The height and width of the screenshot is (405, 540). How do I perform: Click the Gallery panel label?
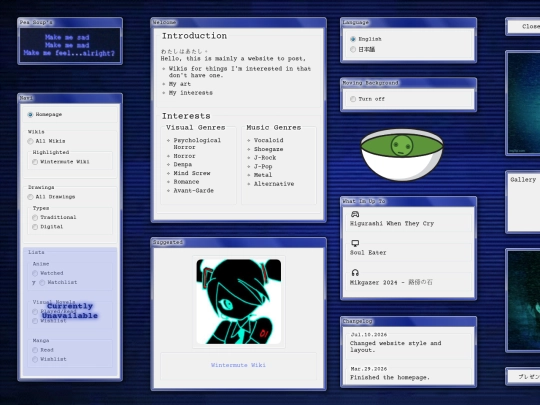(523, 180)
